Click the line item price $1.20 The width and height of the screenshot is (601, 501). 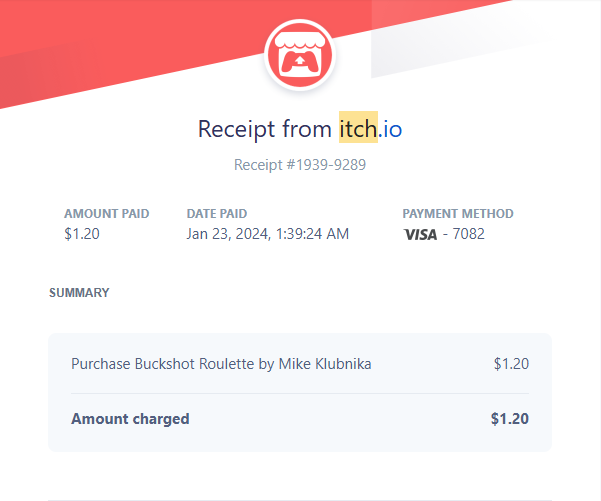(511, 364)
